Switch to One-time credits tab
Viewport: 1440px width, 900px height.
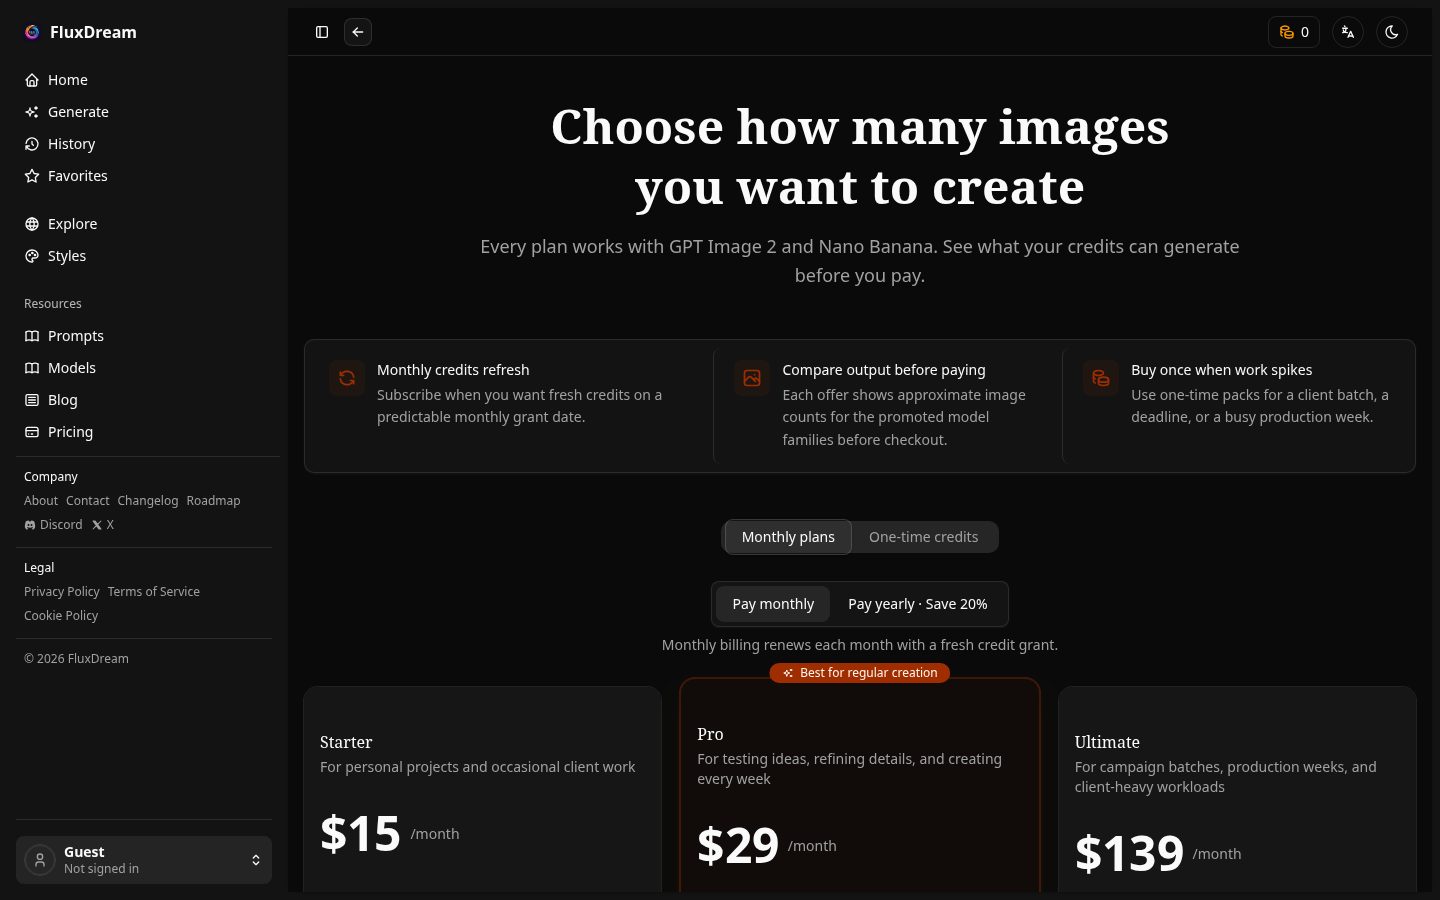tap(923, 537)
